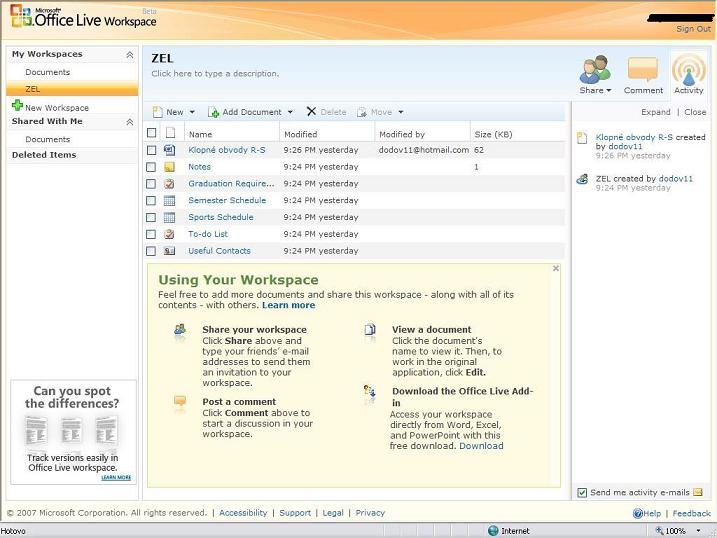Tick the select-all checkbox in header row
This screenshot has width=717, height=538.
coord(152,133)
